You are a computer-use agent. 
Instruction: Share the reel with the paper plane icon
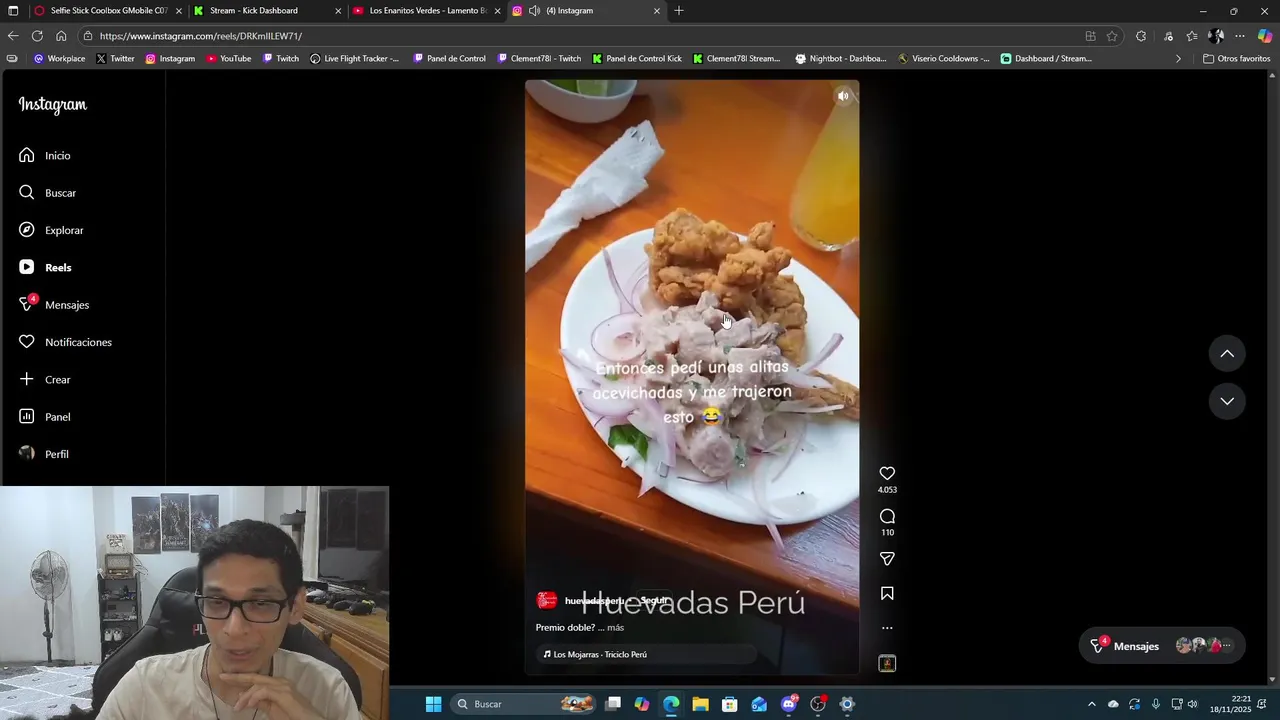[x=887, y=559]
